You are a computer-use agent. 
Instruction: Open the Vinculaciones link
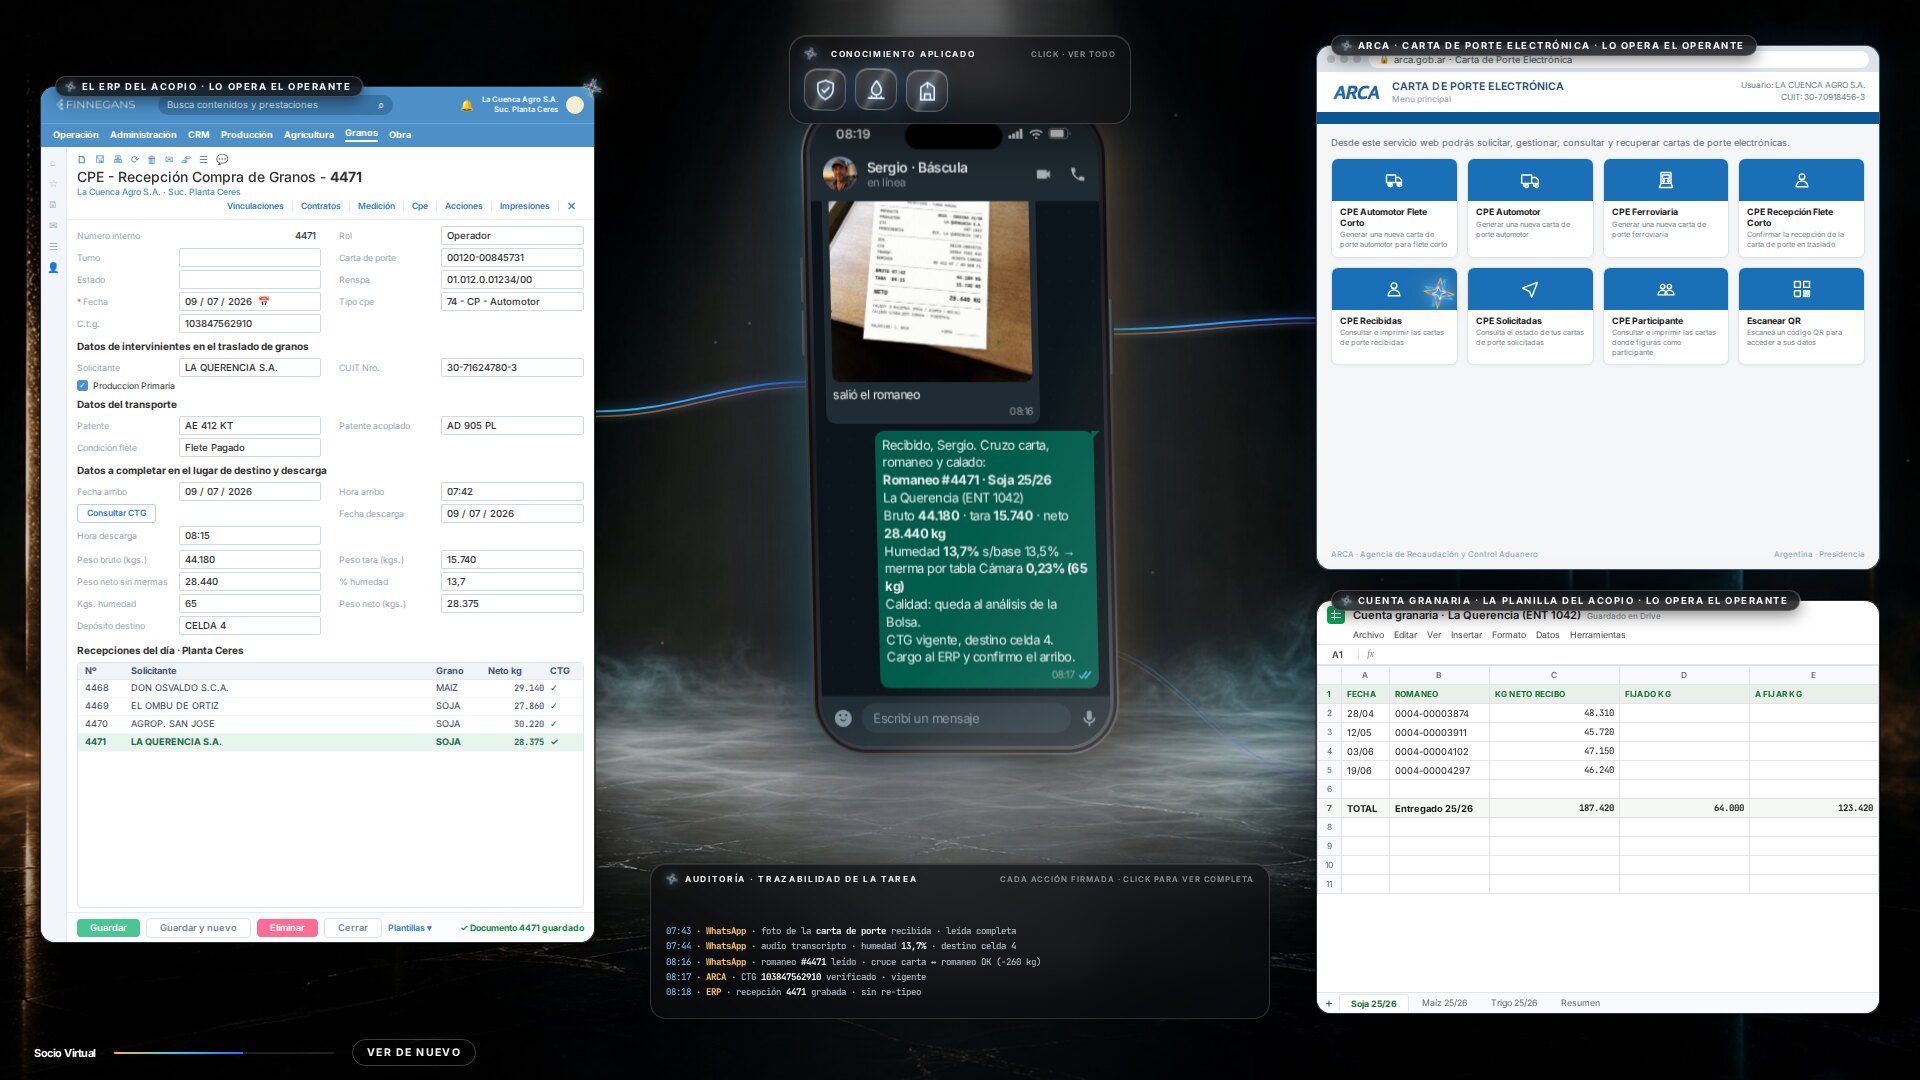tap(255, 206)
